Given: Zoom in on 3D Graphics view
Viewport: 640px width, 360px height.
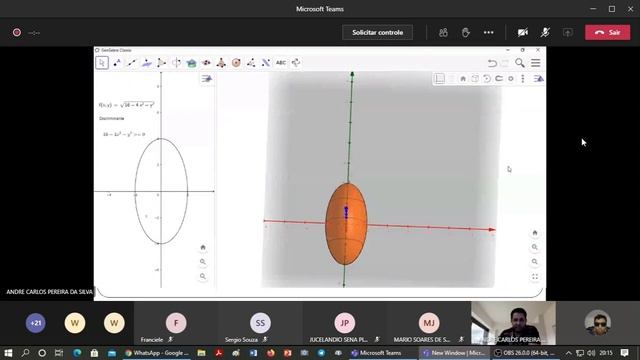Looking at the screenshot, I should [x=535, y=247].
